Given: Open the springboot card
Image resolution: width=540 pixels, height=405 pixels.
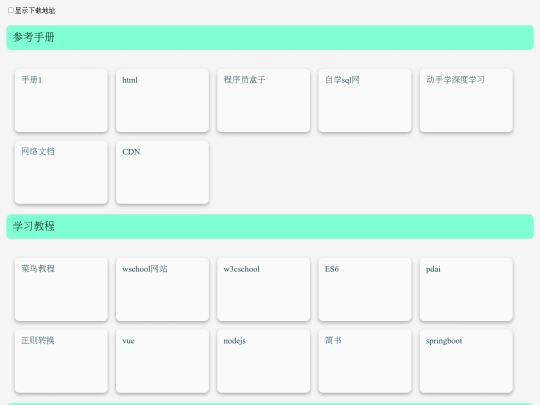Looking at the screenshot, I should point(466,361).
